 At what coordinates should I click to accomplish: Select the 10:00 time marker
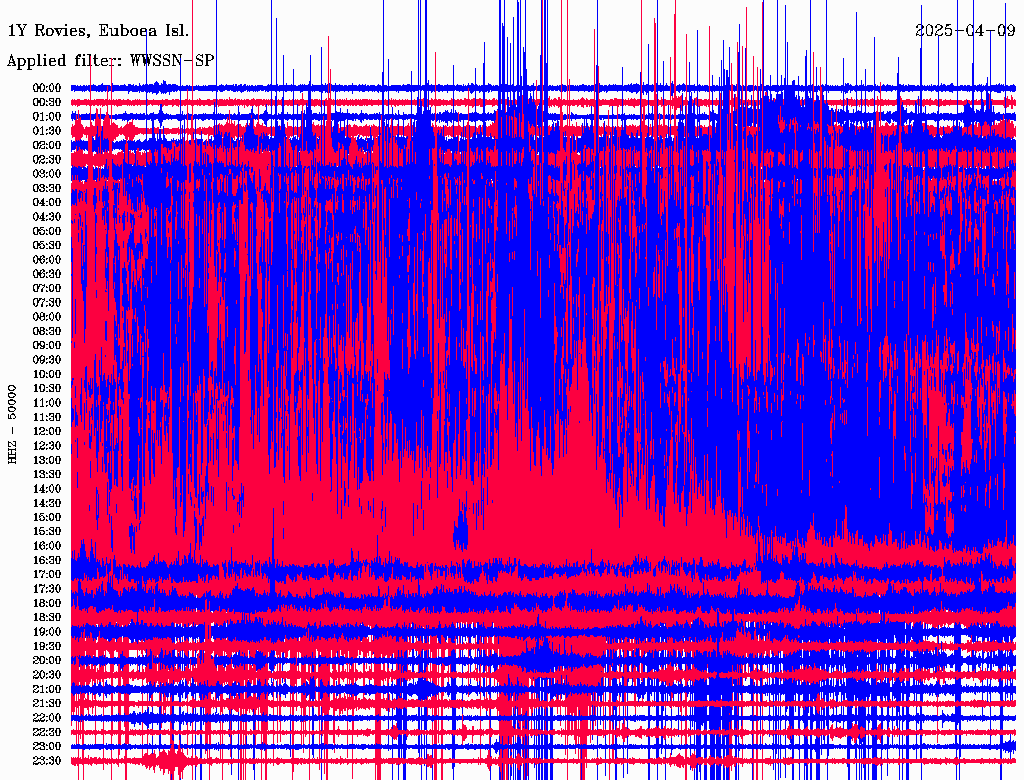pyautogui.click(x=47, y=374)
